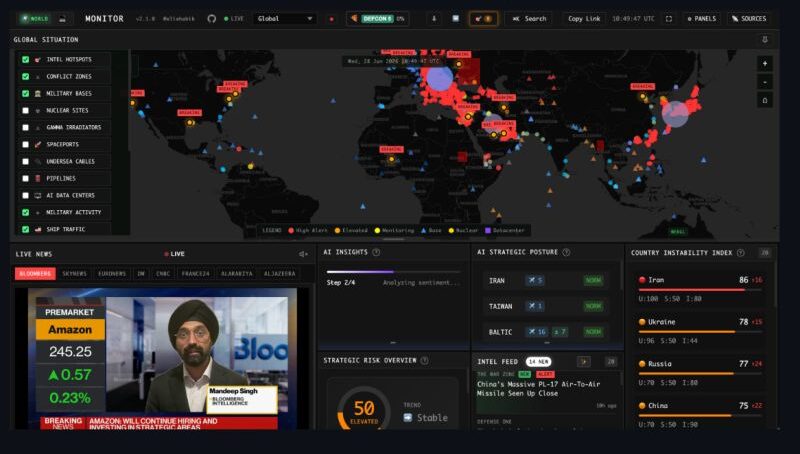The height and width of the screenshot is (454, 800).
Task: Uncheck the Ship Traffic layer
Action: 26,230
